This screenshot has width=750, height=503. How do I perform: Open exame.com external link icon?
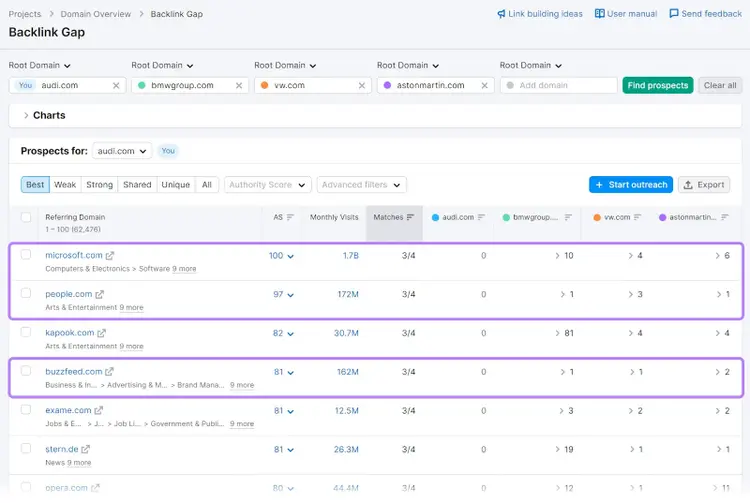click(x=99, y=410)
